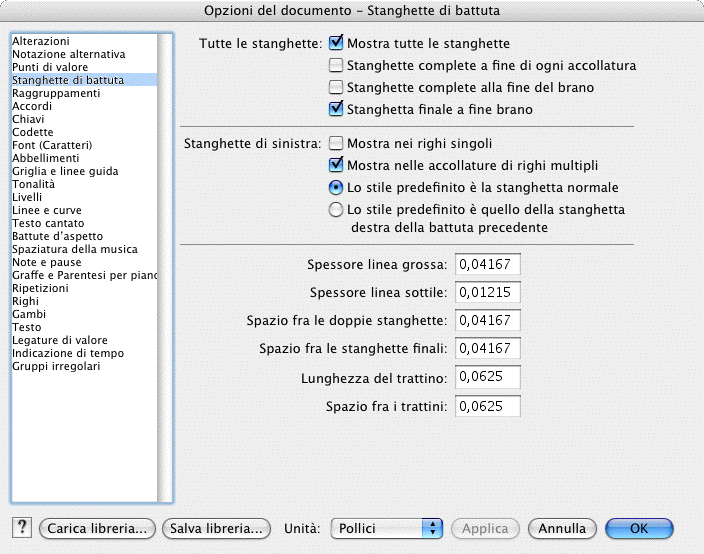
Task: Select 'Gruppi irregolari' in the list
Action: tap(56, 366)
